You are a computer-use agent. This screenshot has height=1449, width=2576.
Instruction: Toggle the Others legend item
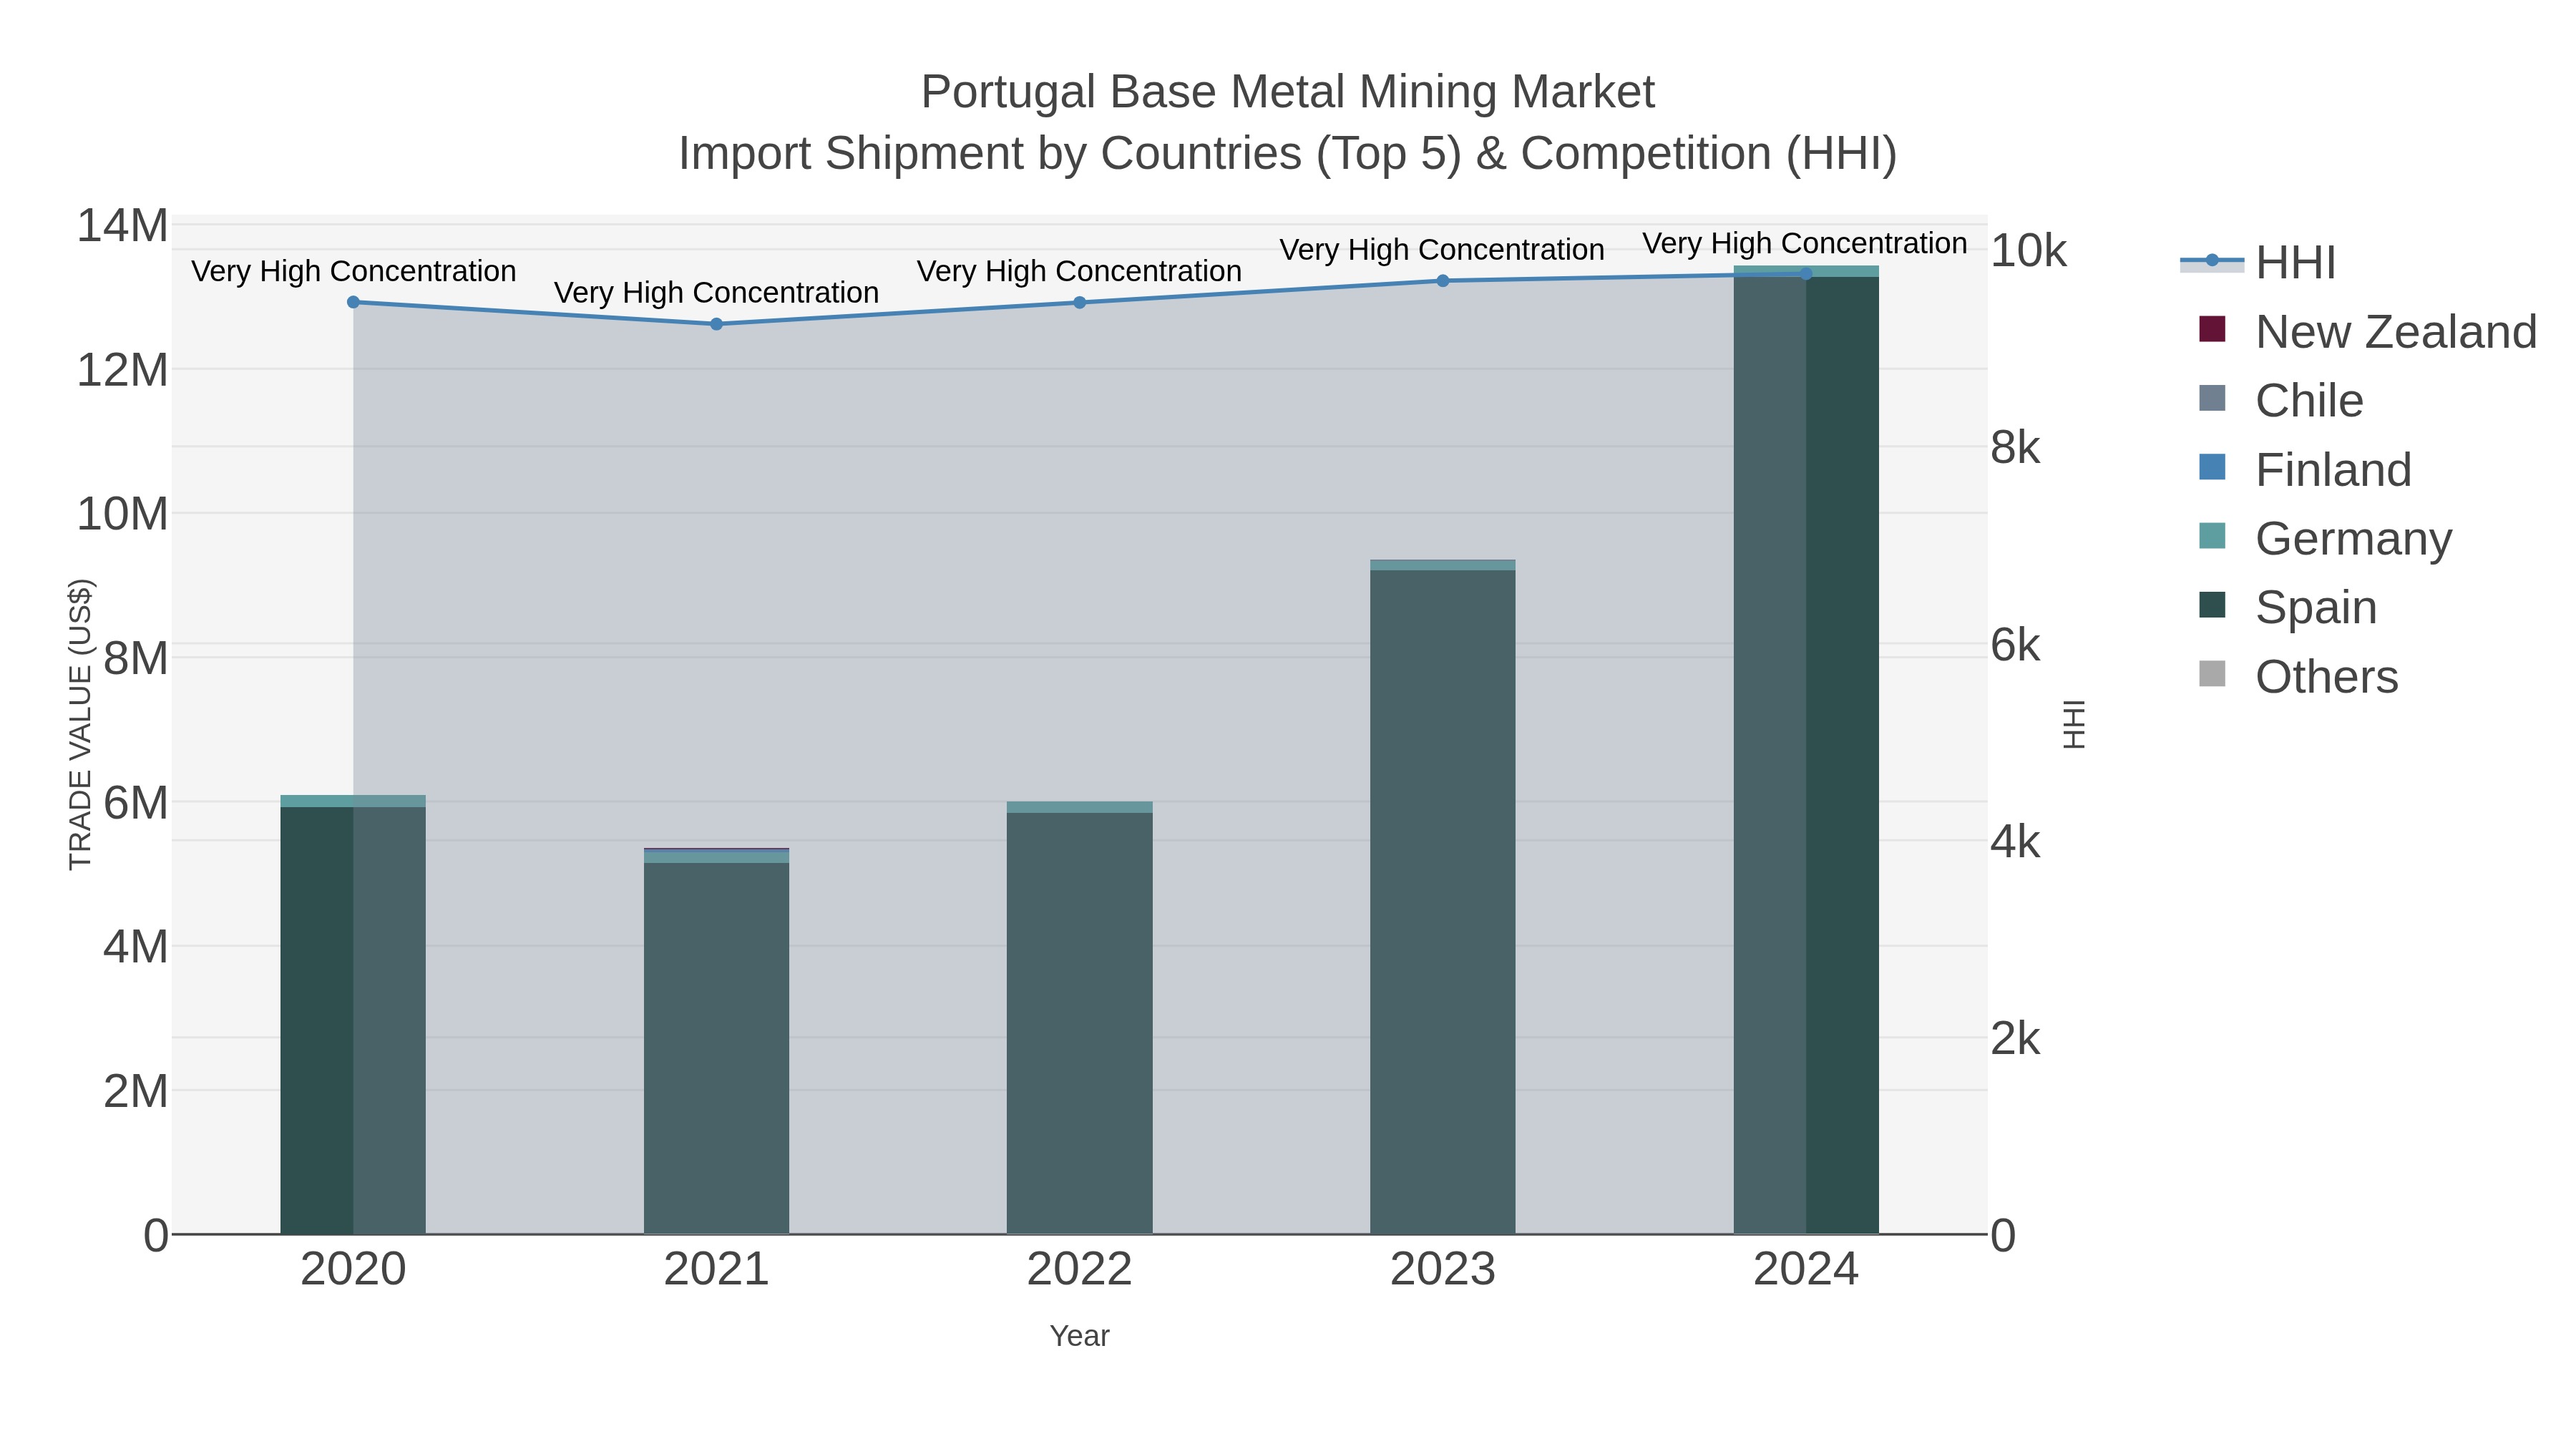click(2298, 676)
